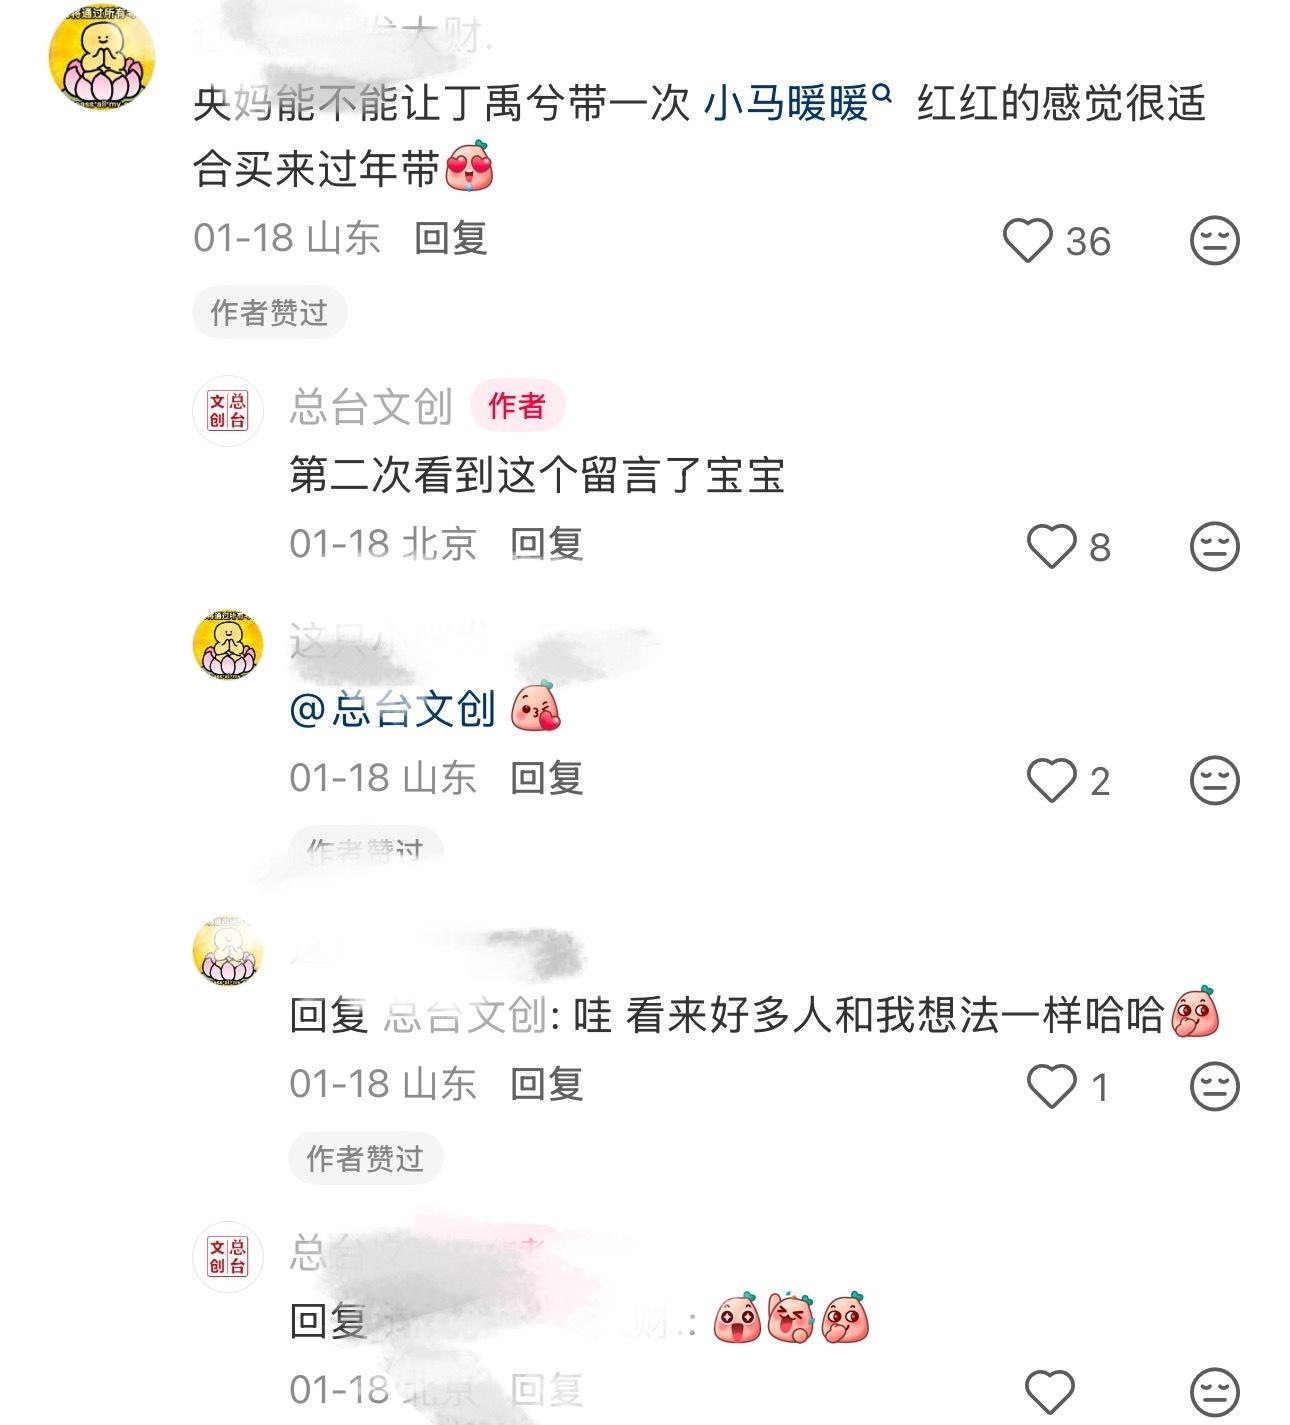Open 总台文创 avatar on the bottom reply
This screenshot has height=1425, width=1290.
[x=228, y=1257]
